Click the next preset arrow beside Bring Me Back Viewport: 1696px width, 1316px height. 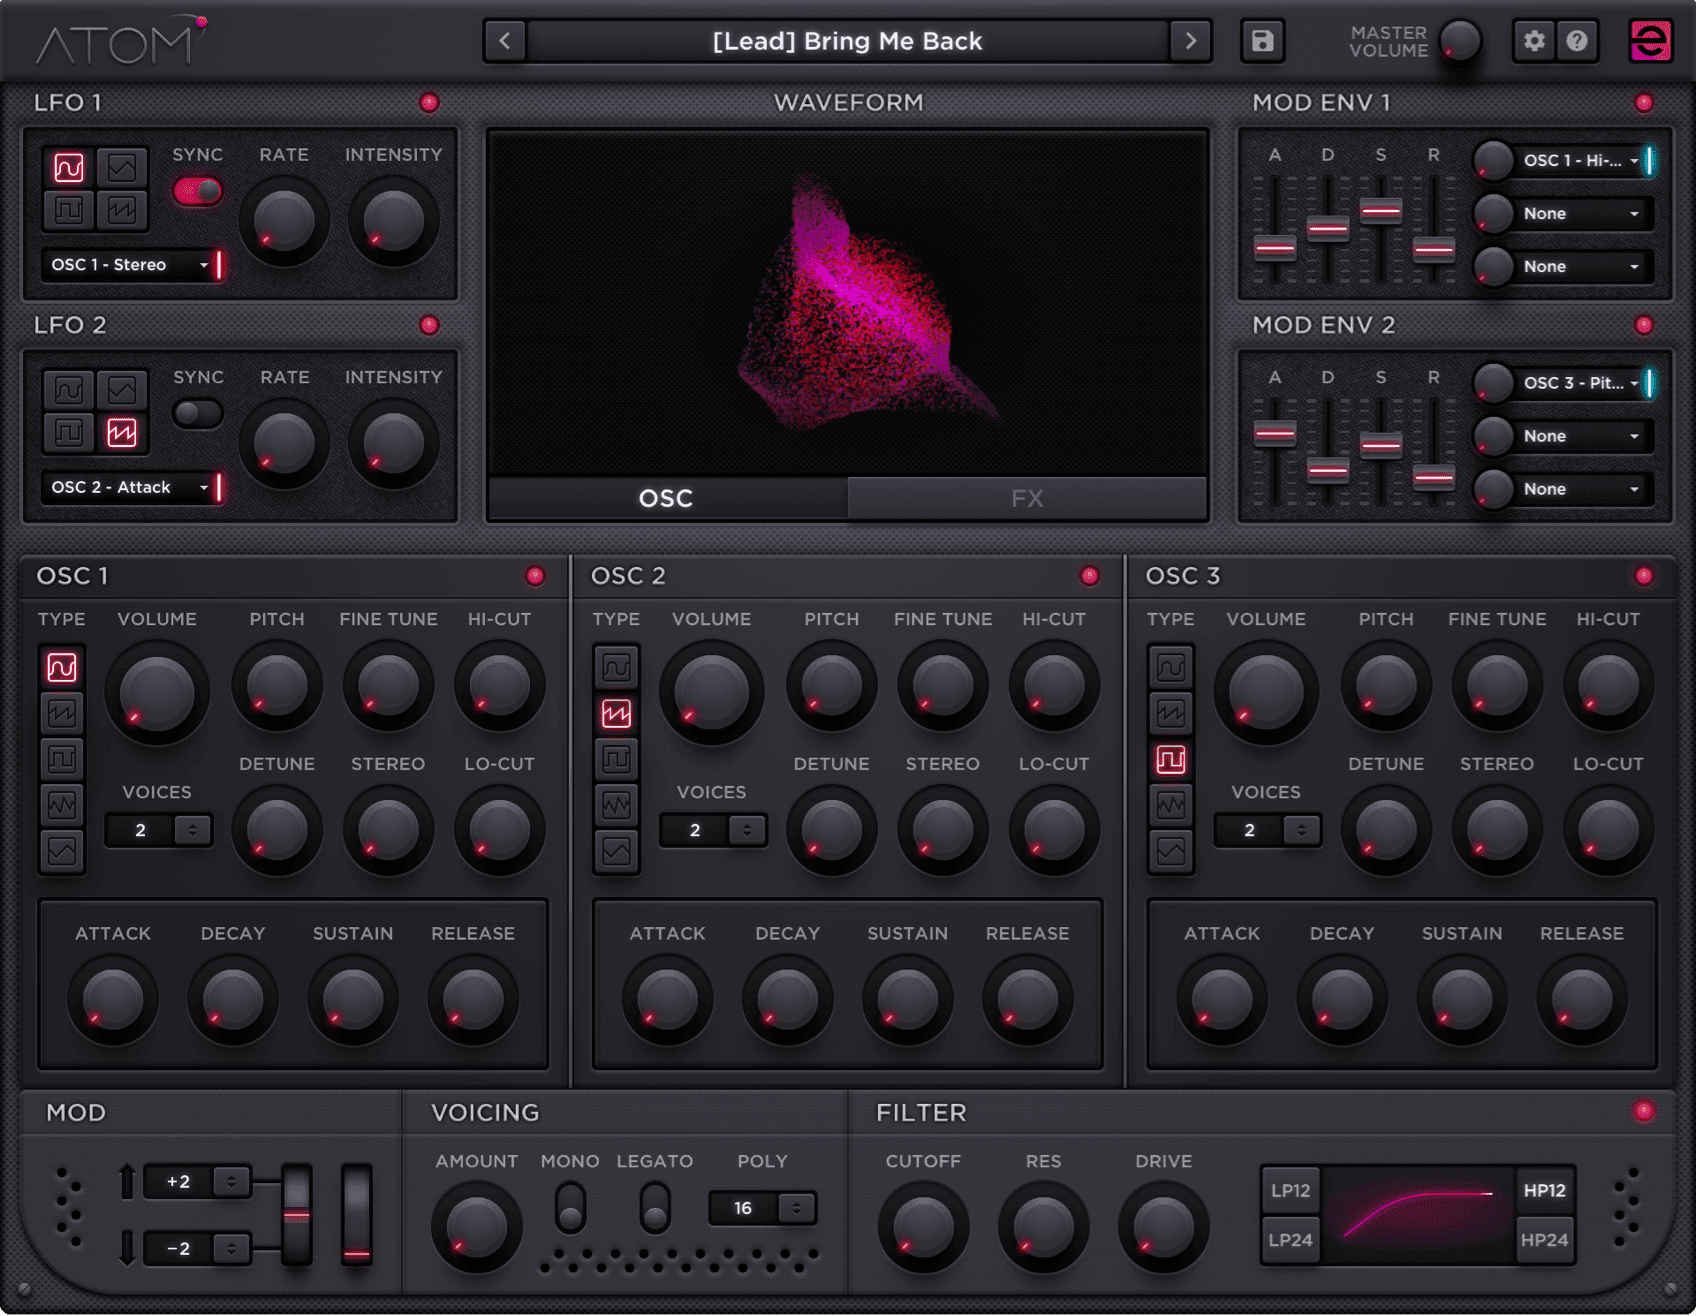click(x=1190, y=41)
